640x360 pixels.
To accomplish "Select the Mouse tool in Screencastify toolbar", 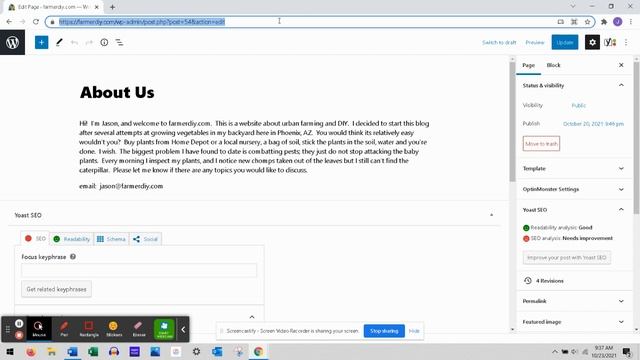I will [x=39, y=329].
